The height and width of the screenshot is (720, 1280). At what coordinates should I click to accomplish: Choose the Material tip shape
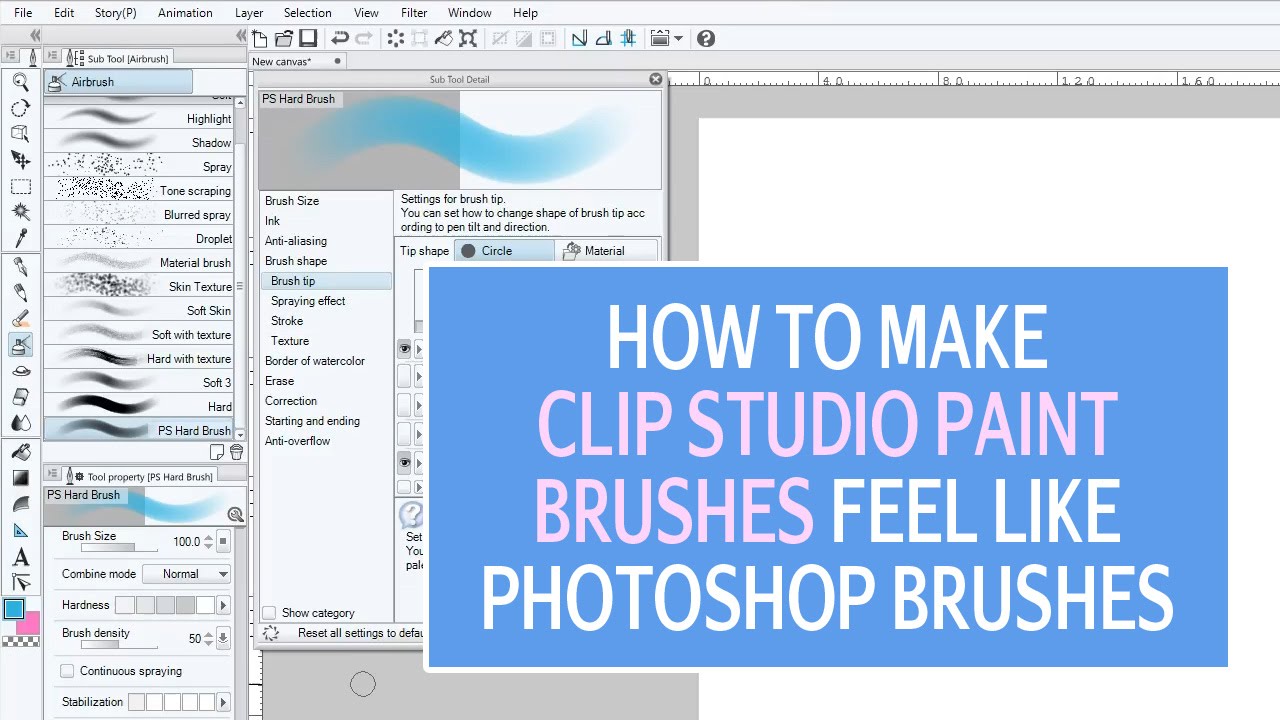coord(608,251)
